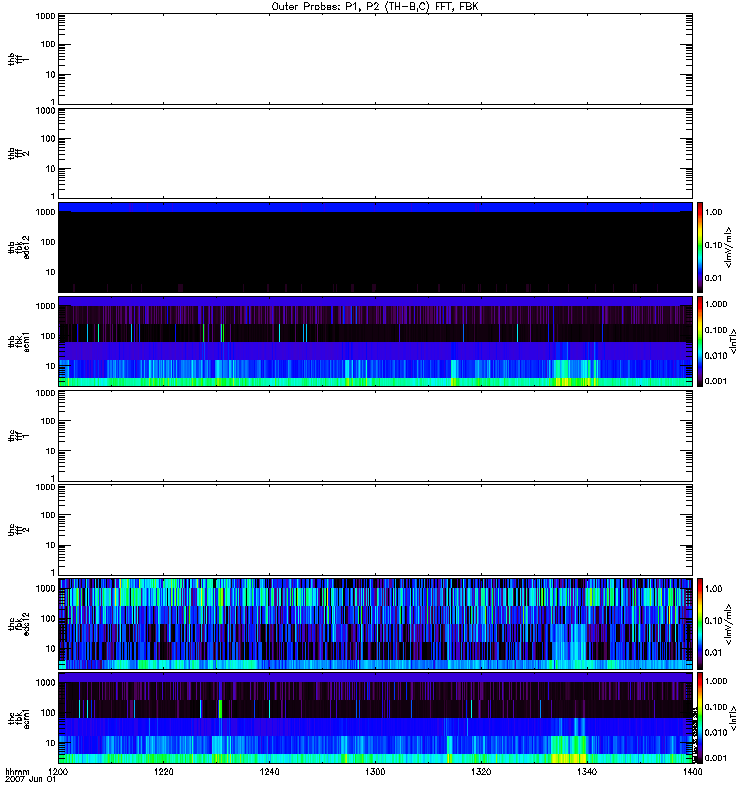Click the <|mV/m|> label beside thc edc12 colorbar

point(728,624)
